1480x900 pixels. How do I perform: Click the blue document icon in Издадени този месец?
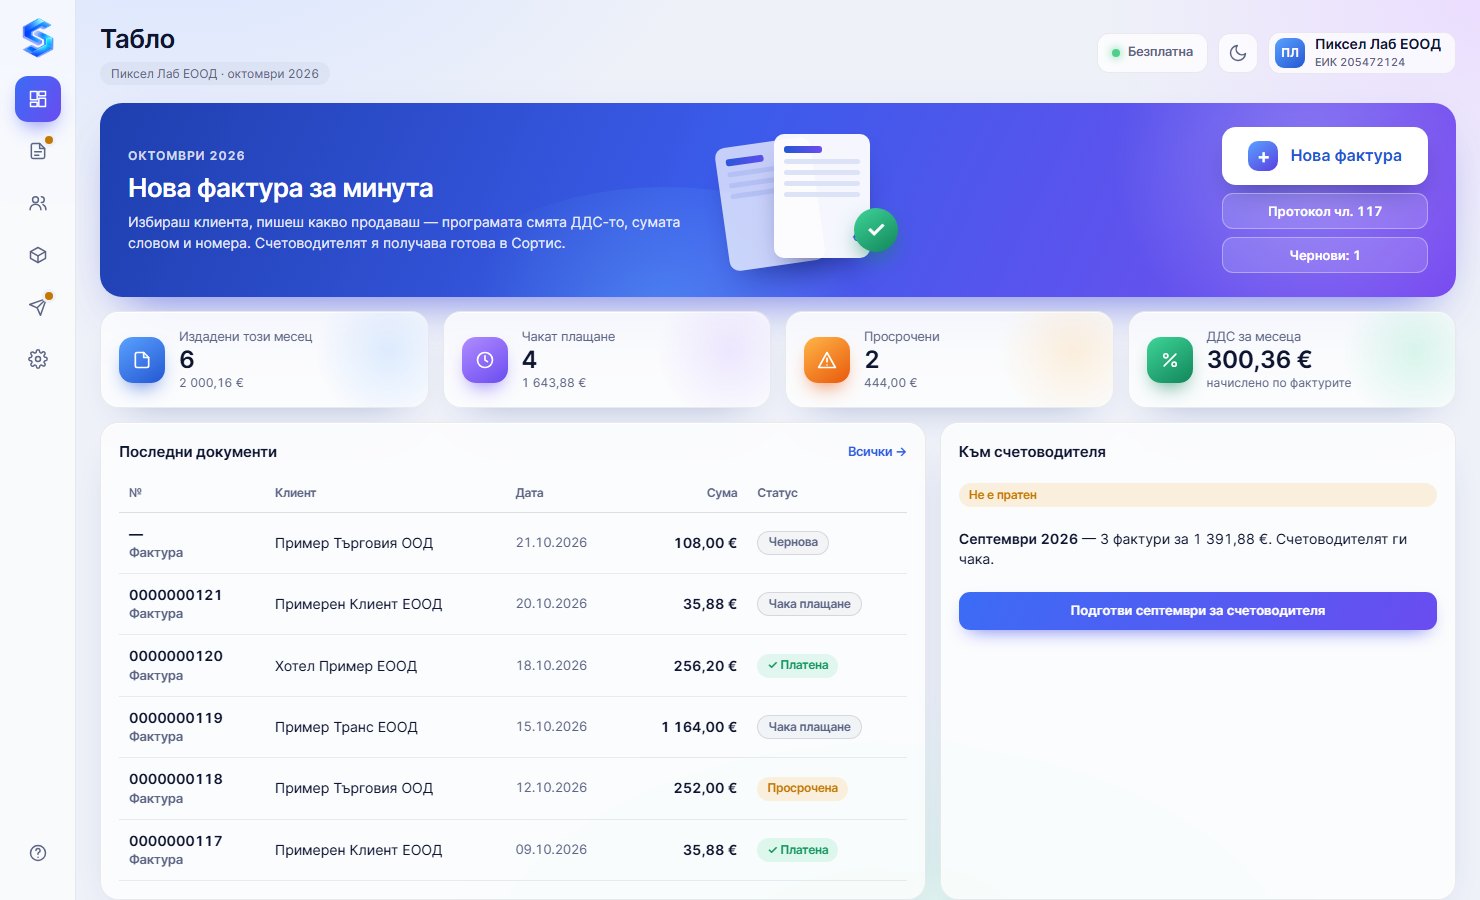tap(142, 360)
